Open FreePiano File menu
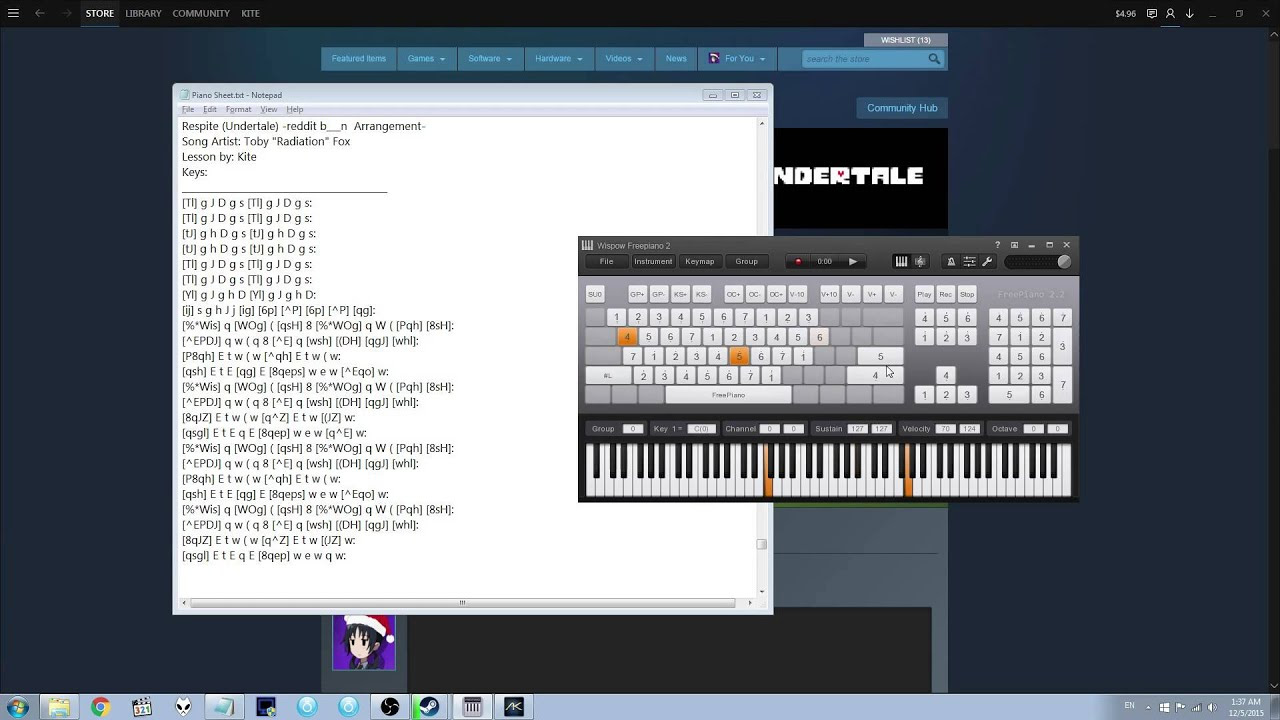The image size is (1280, 720). (606, 262)
